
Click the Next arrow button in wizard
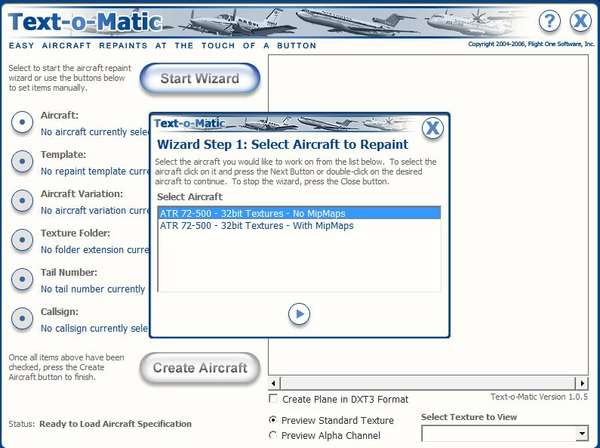[299, 314]
